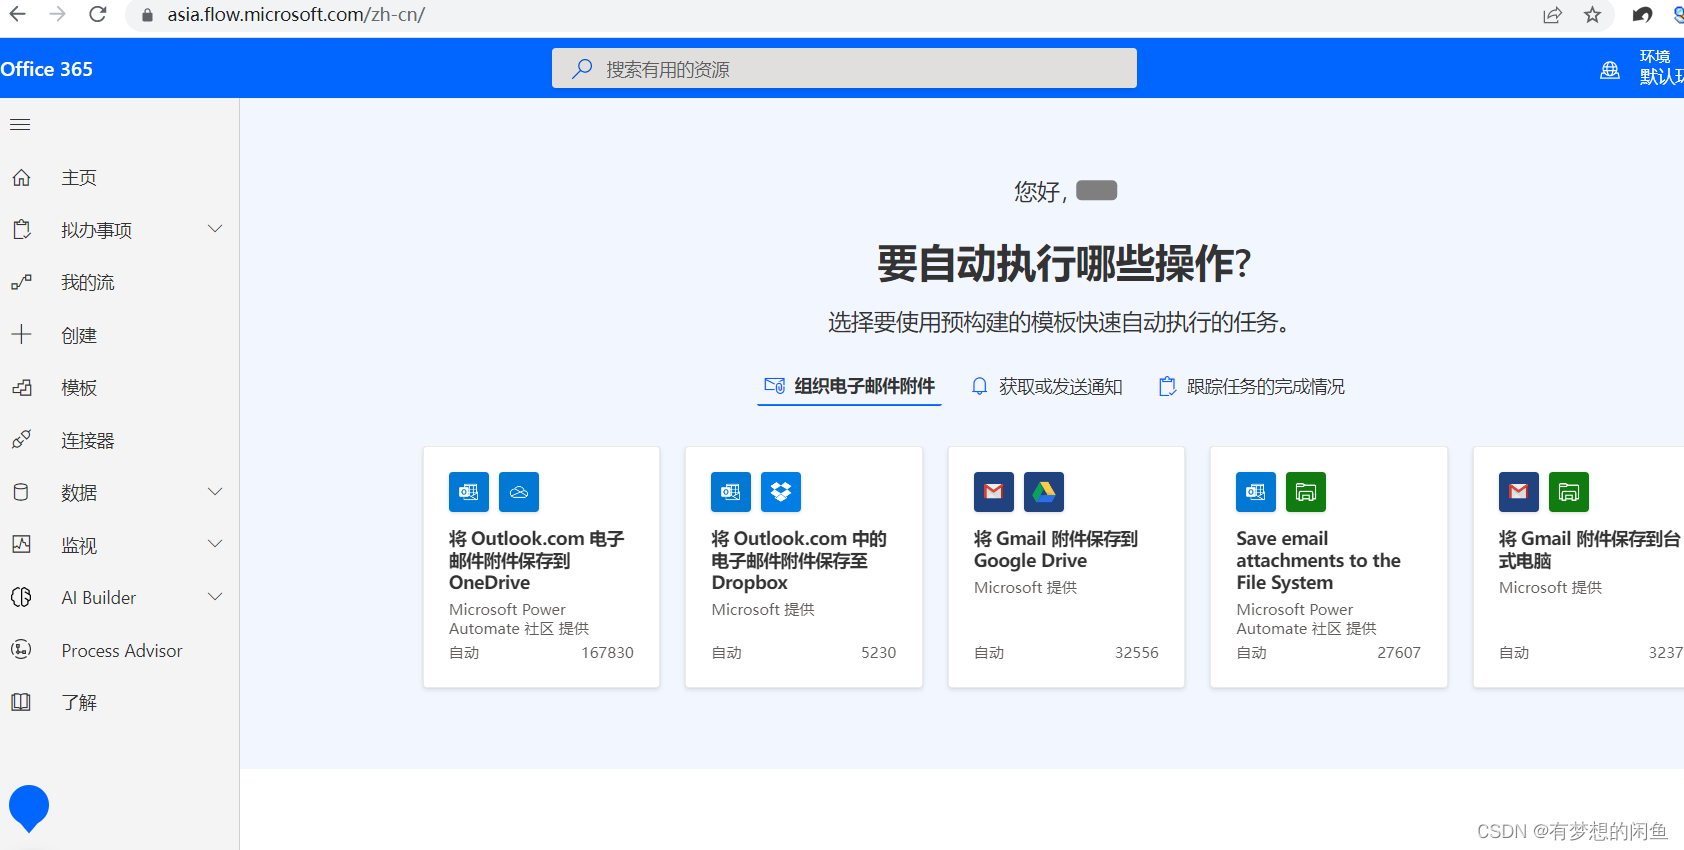Open Process Advisor in sidebar
This screenshot has height=850, width=1684.
(122, 651)
